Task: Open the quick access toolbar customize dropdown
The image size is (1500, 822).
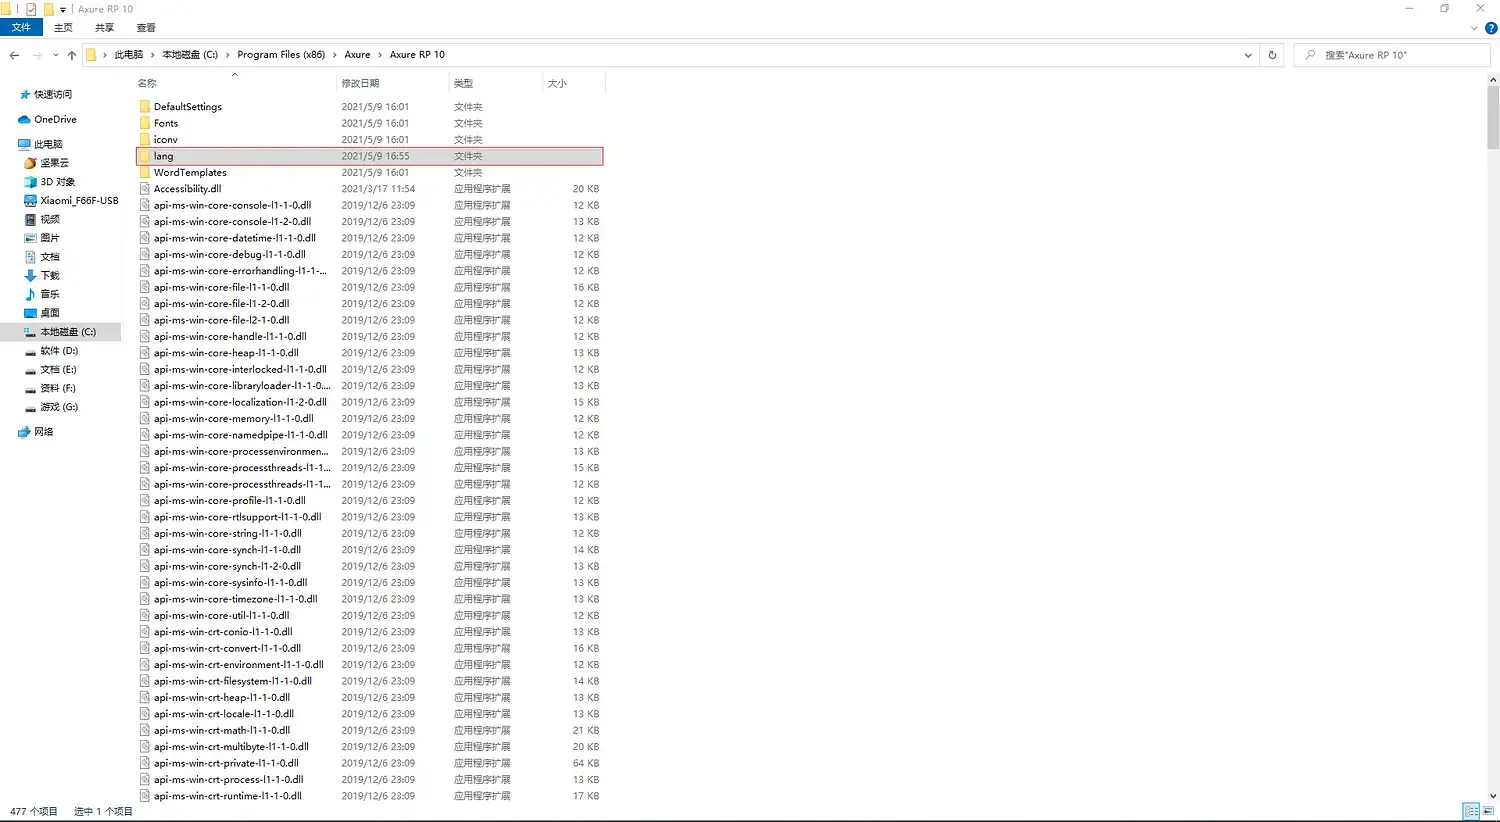Action: coord(63,10)
